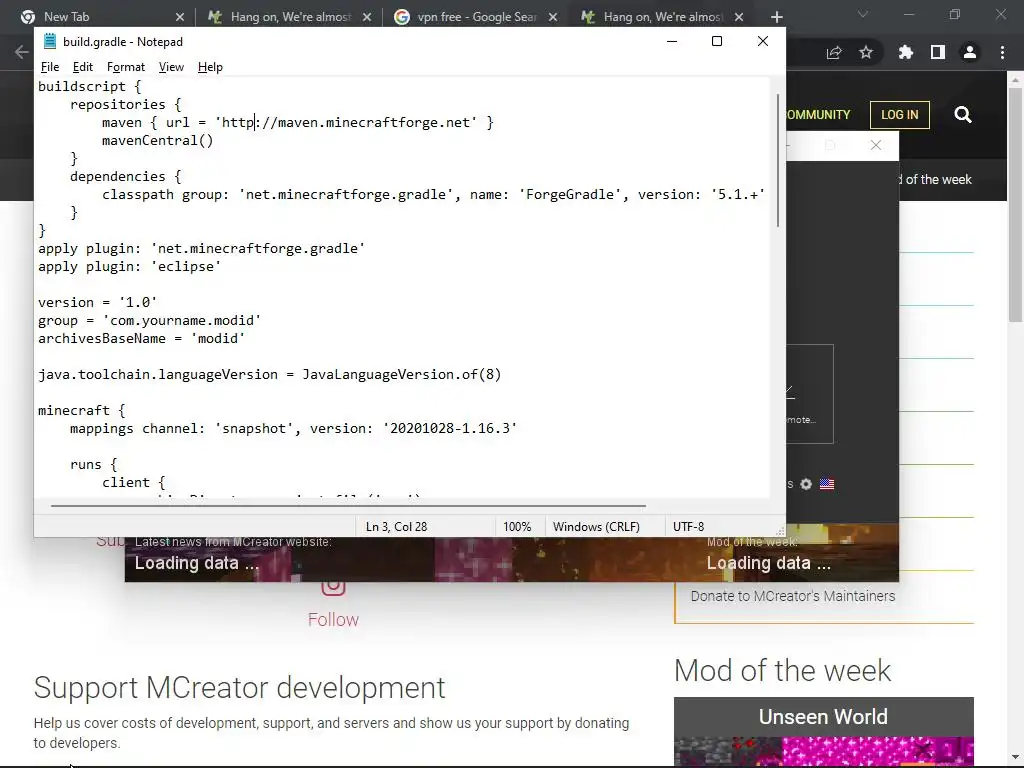
Task: Click the Windows (CRLF) status entry
Action: (x=596, y=526)
